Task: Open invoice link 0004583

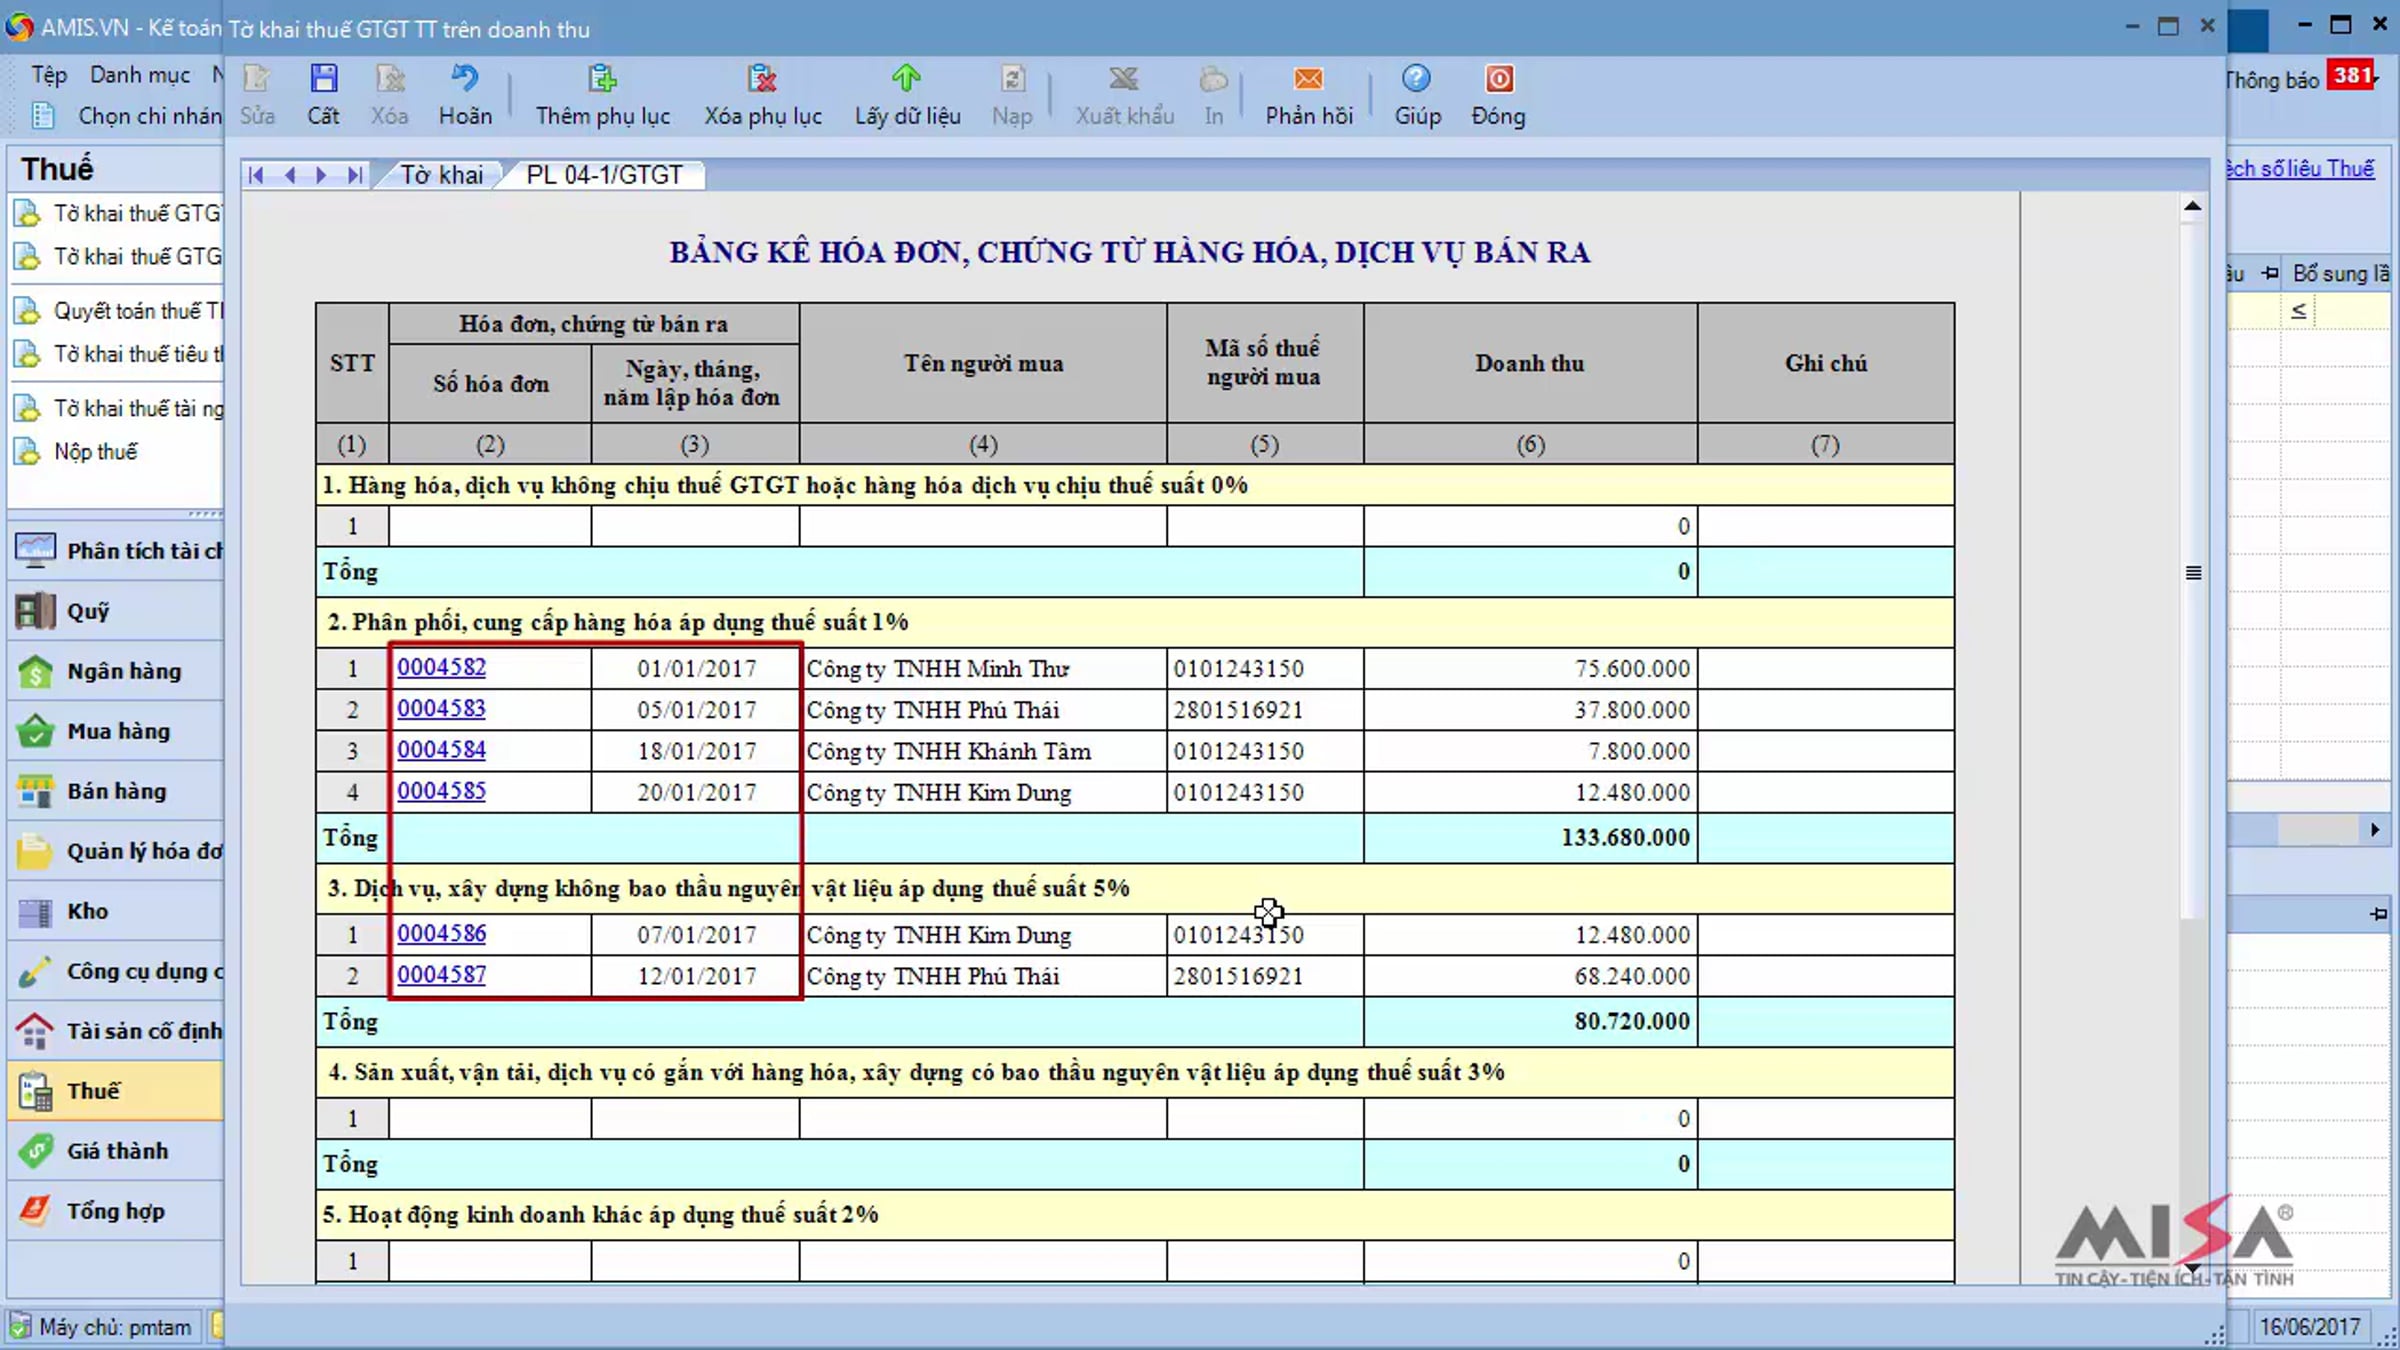Action: (441, 709)
